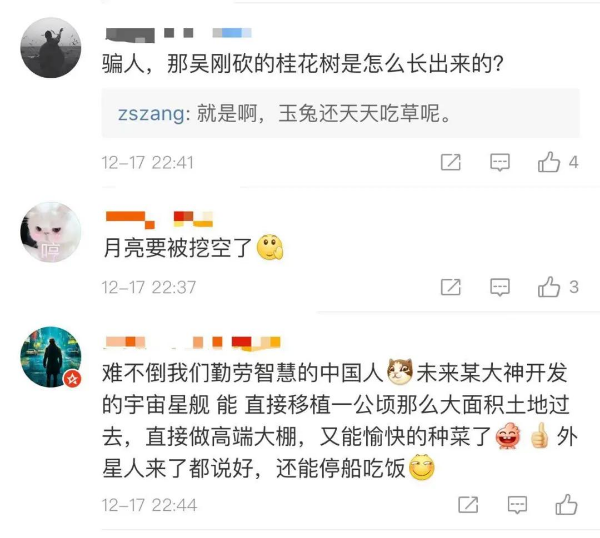This screenshot has height=538, width=600.
Task: Share the 22:44 long comment
Action: (468, 505)
